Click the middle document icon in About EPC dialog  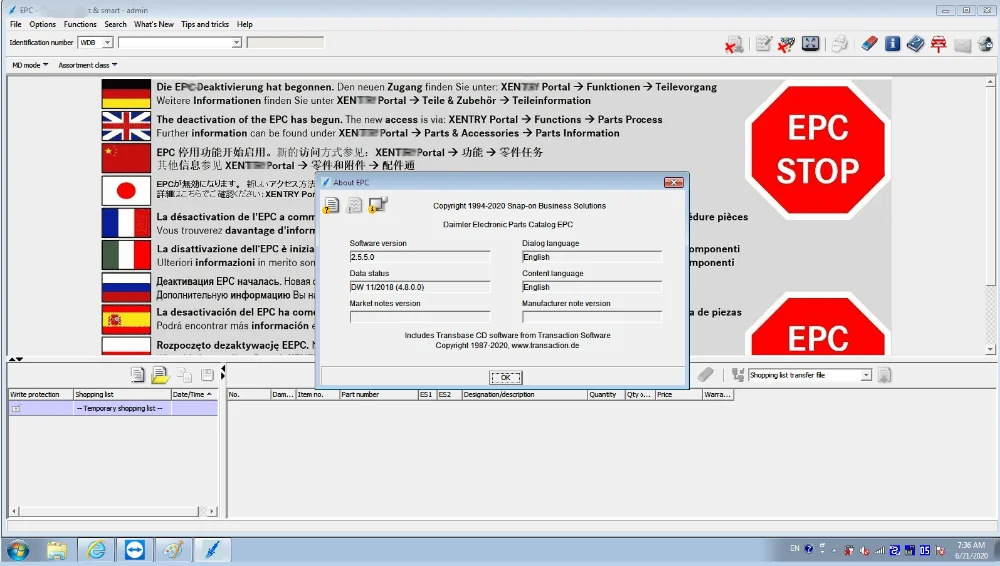tap(355, 205)
